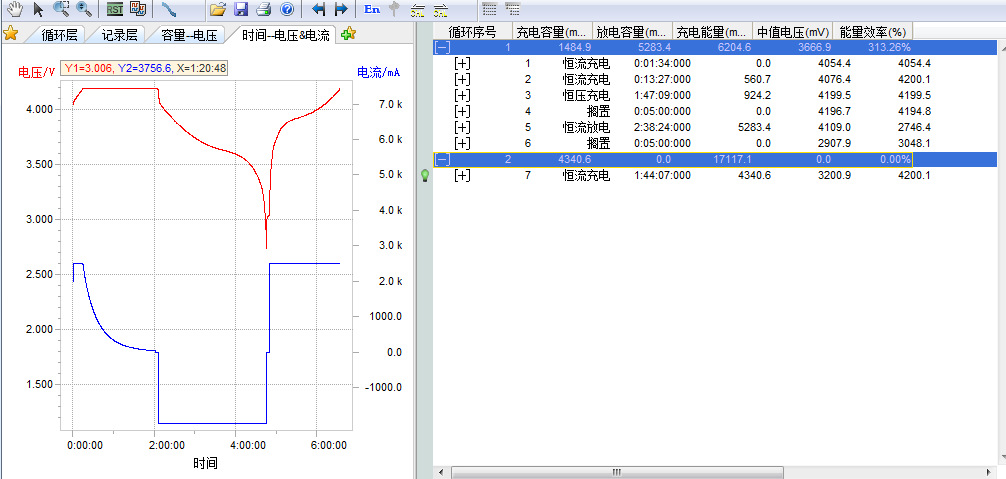Screen dimensions: 1006x479
Task: Switch to the 记录层 tab
Action: click(x=119, y=35)
